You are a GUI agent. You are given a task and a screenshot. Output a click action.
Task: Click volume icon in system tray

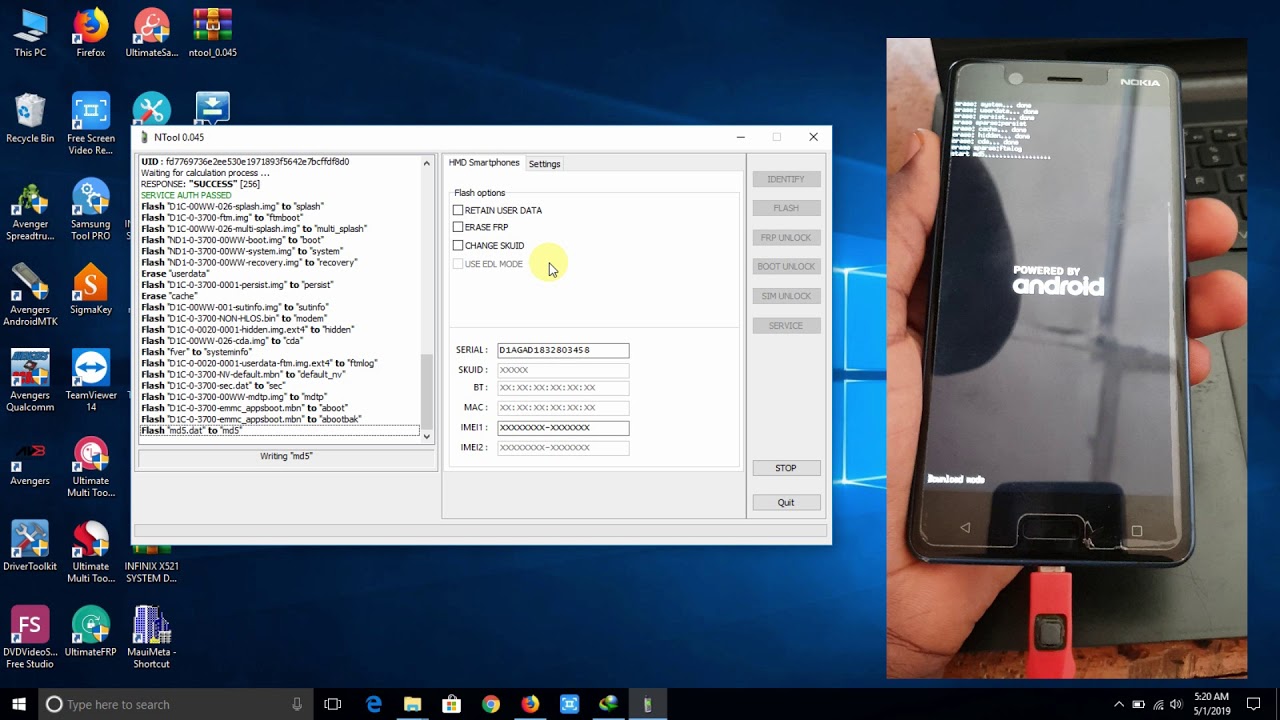[x=1175, y=704]
